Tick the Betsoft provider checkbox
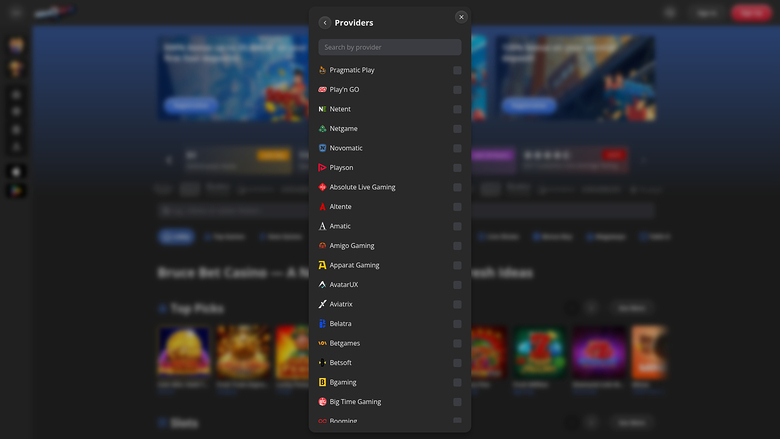The image size is (780, 439). click(457, 363)
